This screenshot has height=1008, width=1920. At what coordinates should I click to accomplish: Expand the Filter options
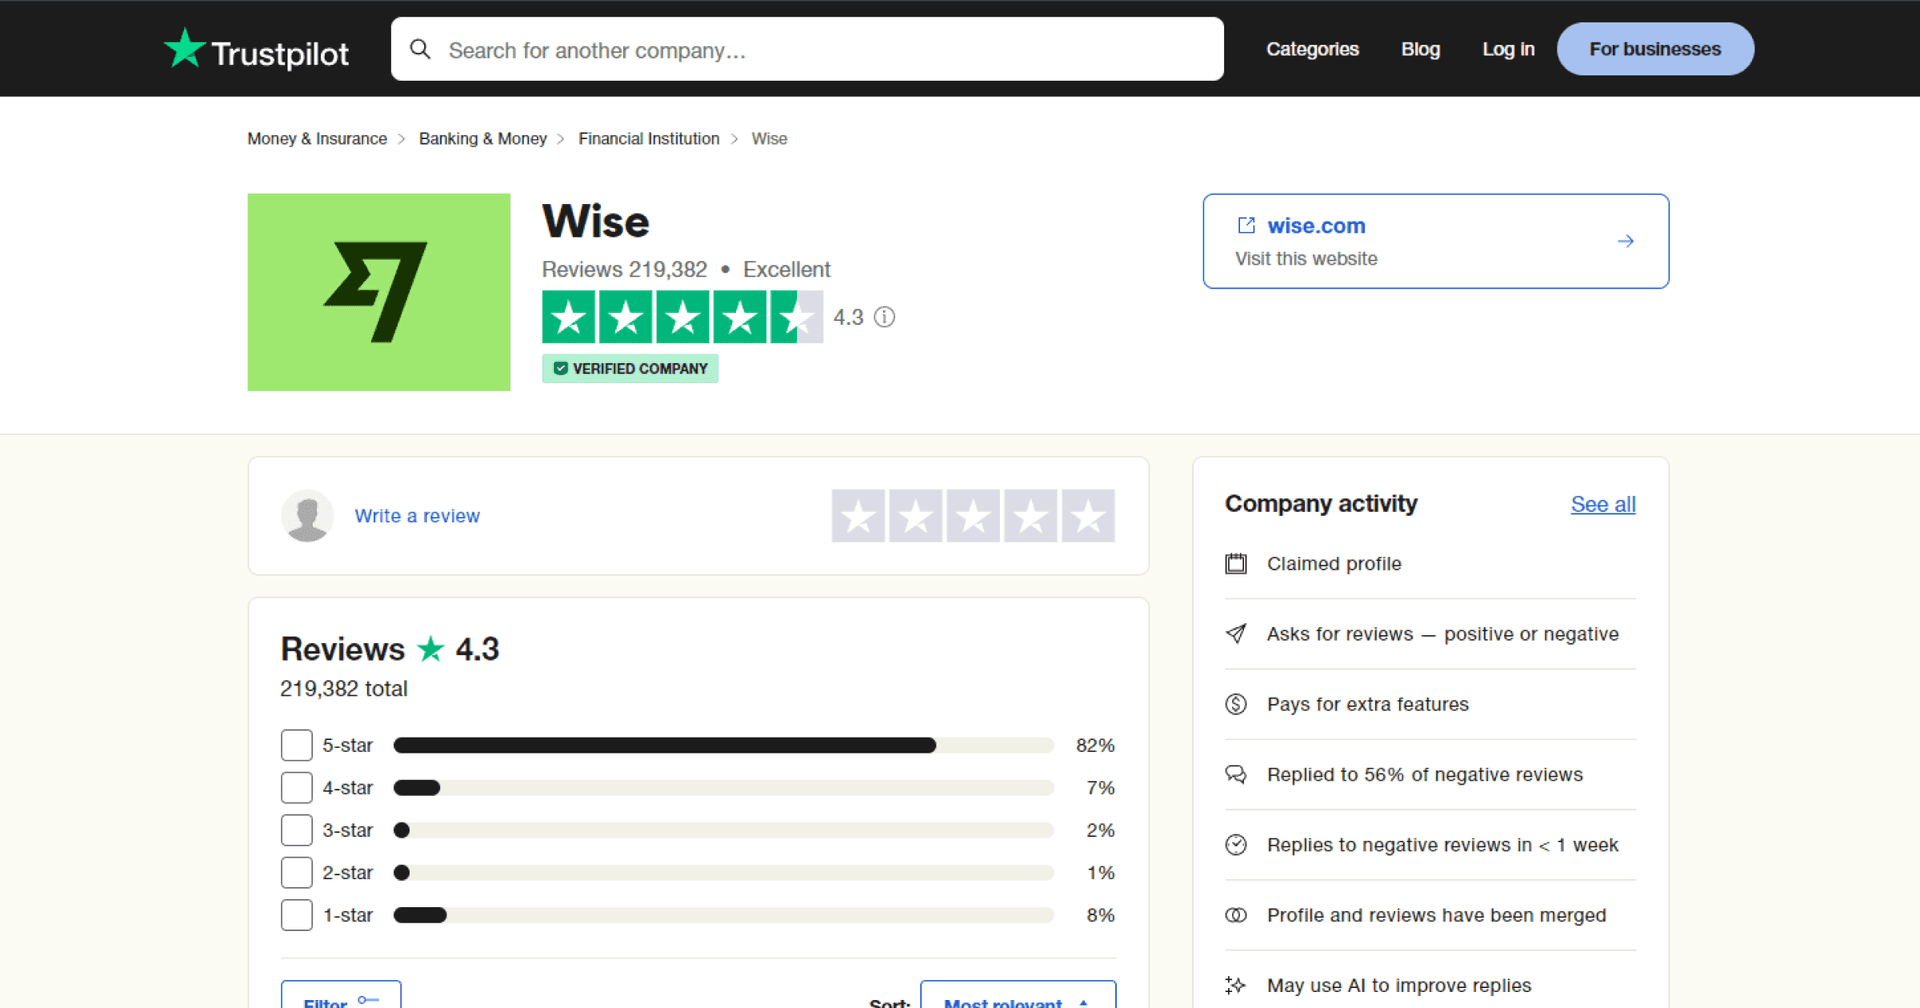pyautogui.click(x=340, y=999)
